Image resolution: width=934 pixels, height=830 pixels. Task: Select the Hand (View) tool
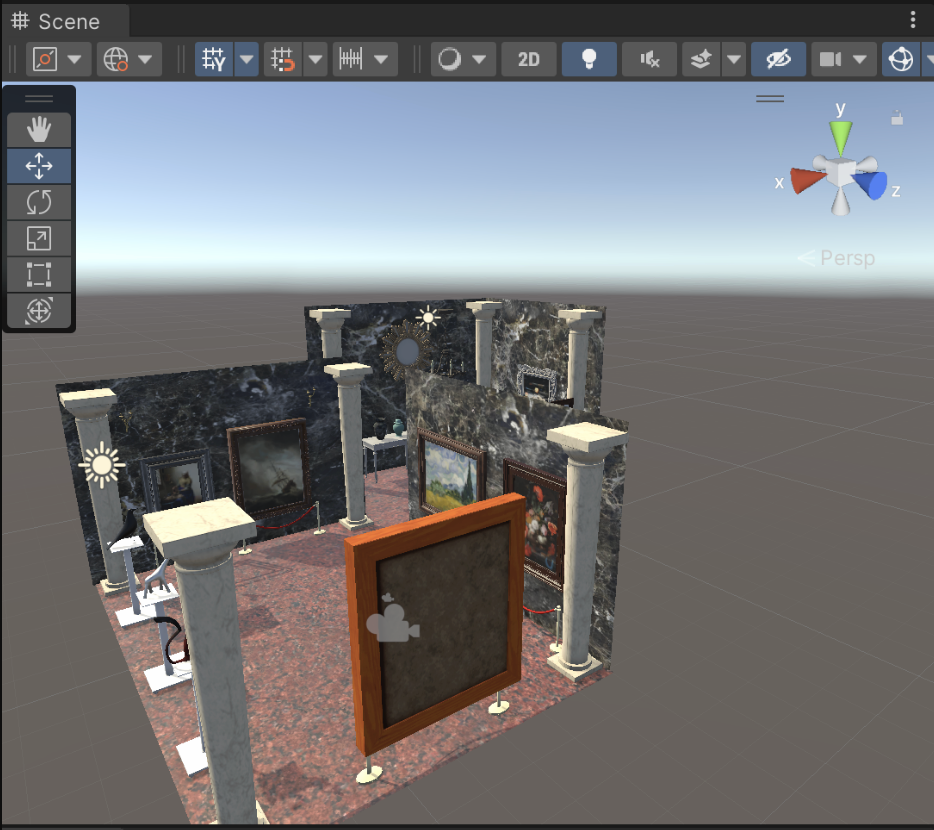pos(39,129)
